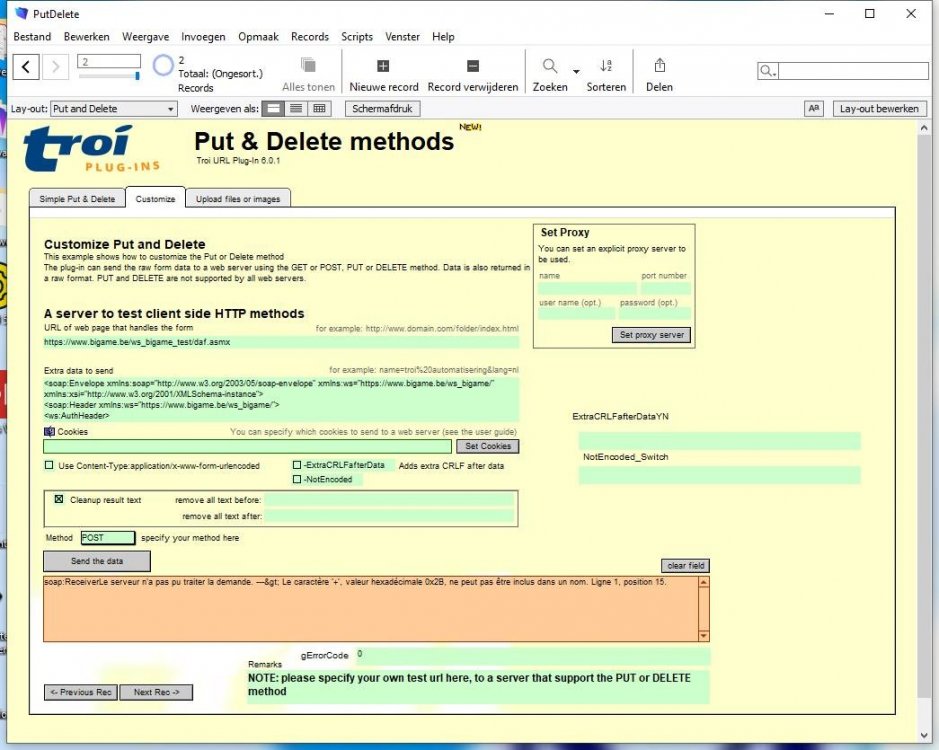The width and height of the screenshot is (939, 750).
Task: Click the text formatting Aa icon
Action: click(813, 108)
